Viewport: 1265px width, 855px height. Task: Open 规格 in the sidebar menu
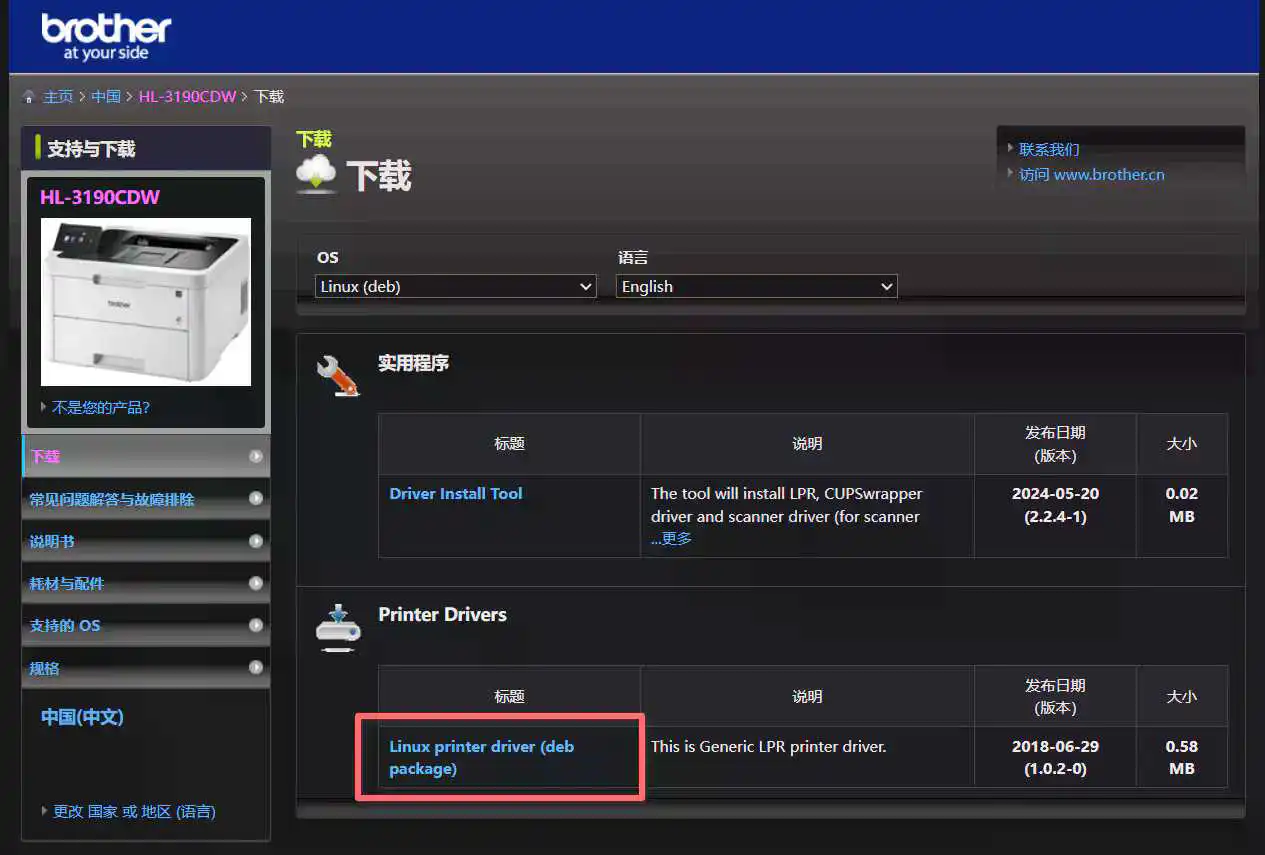146,667
